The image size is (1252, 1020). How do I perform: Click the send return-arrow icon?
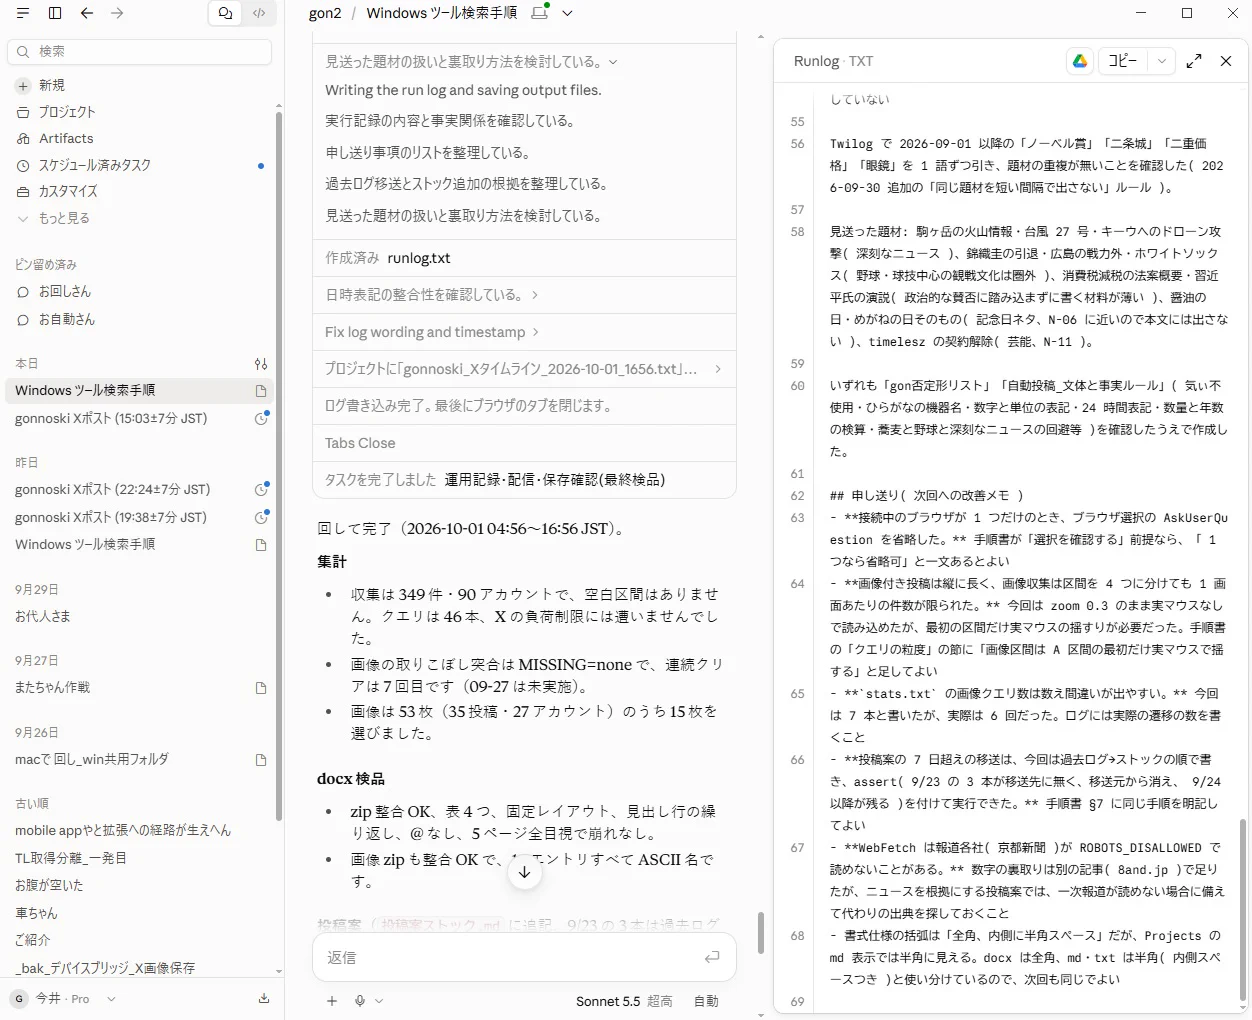tap(712, 957)
